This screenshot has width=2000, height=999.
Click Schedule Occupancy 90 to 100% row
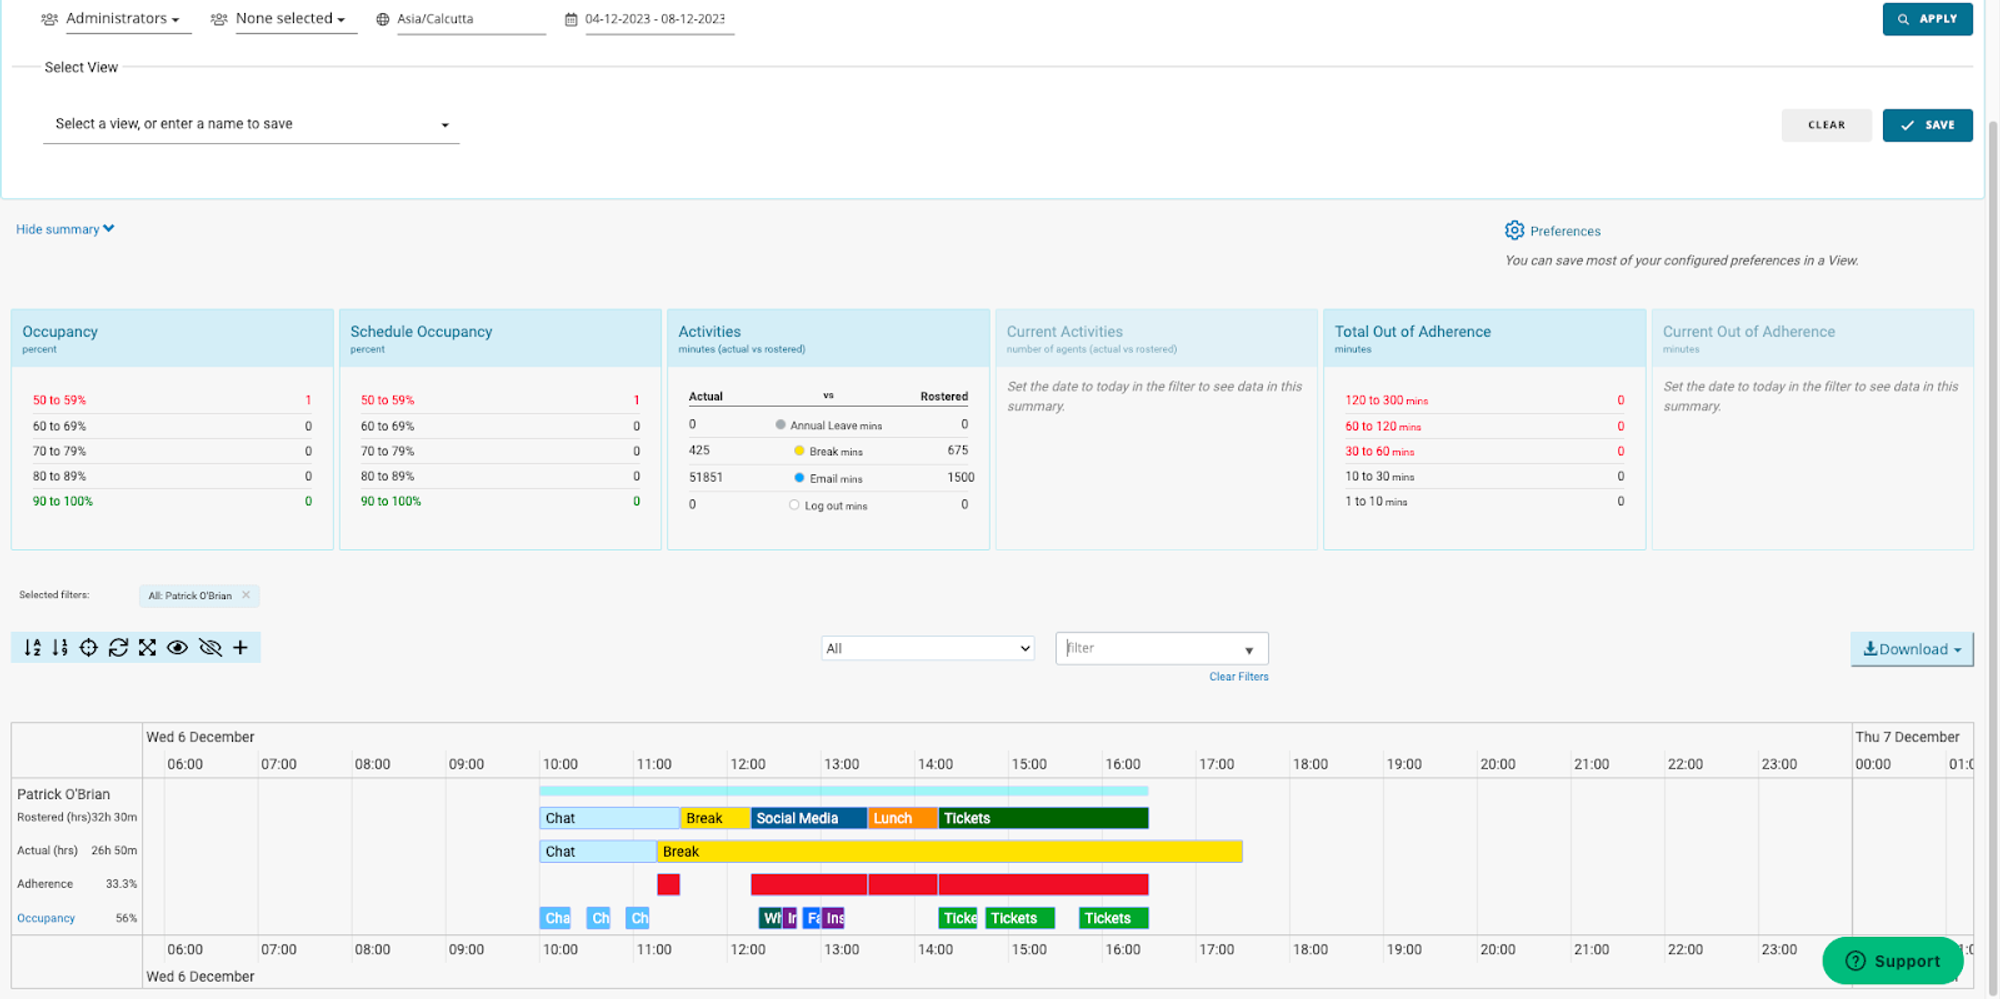[x=500, y=501]
